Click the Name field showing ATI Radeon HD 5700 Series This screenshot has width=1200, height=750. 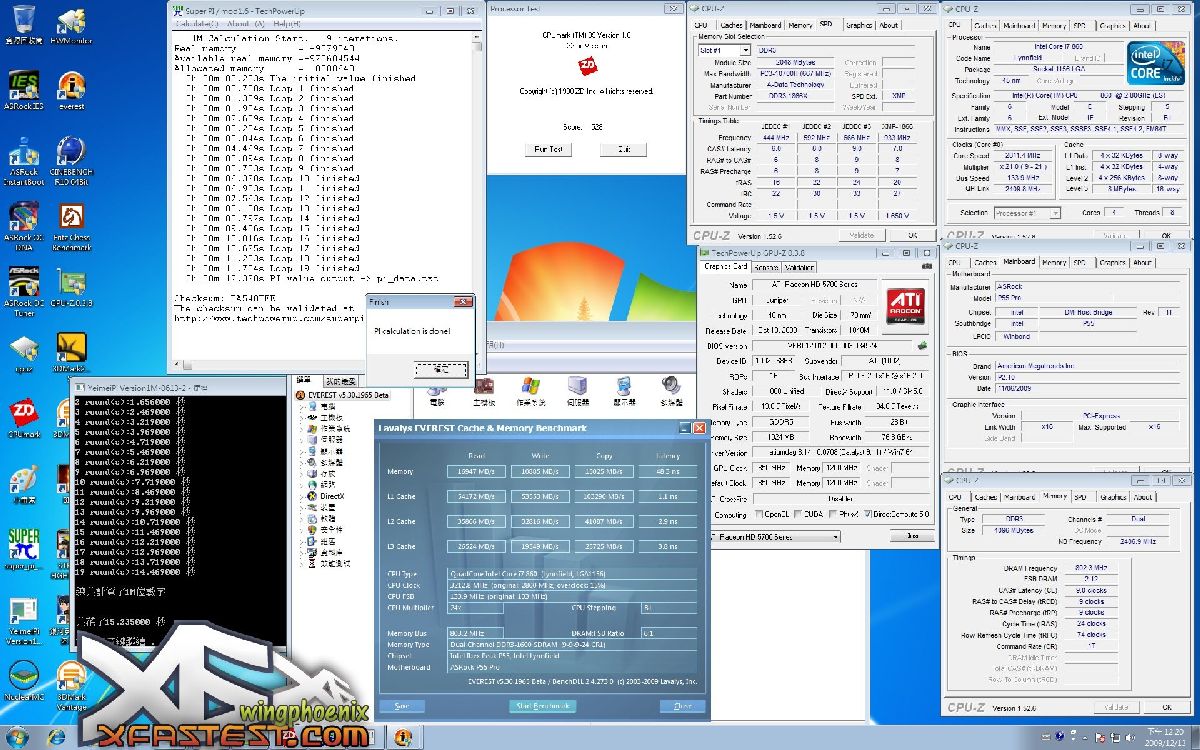pos(815,286)
